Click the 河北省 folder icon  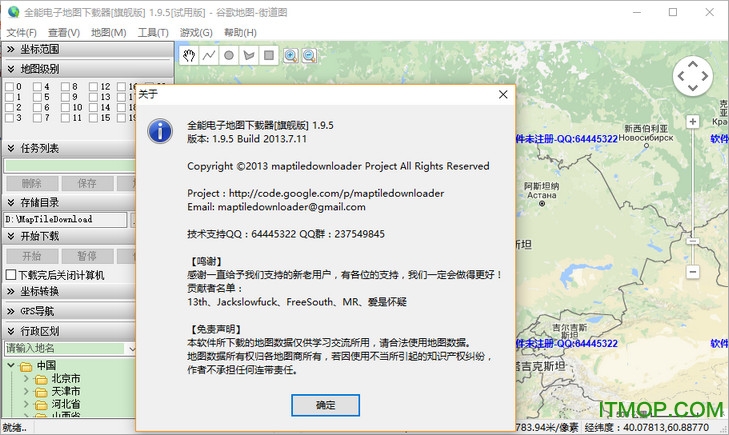coord(41,405)
